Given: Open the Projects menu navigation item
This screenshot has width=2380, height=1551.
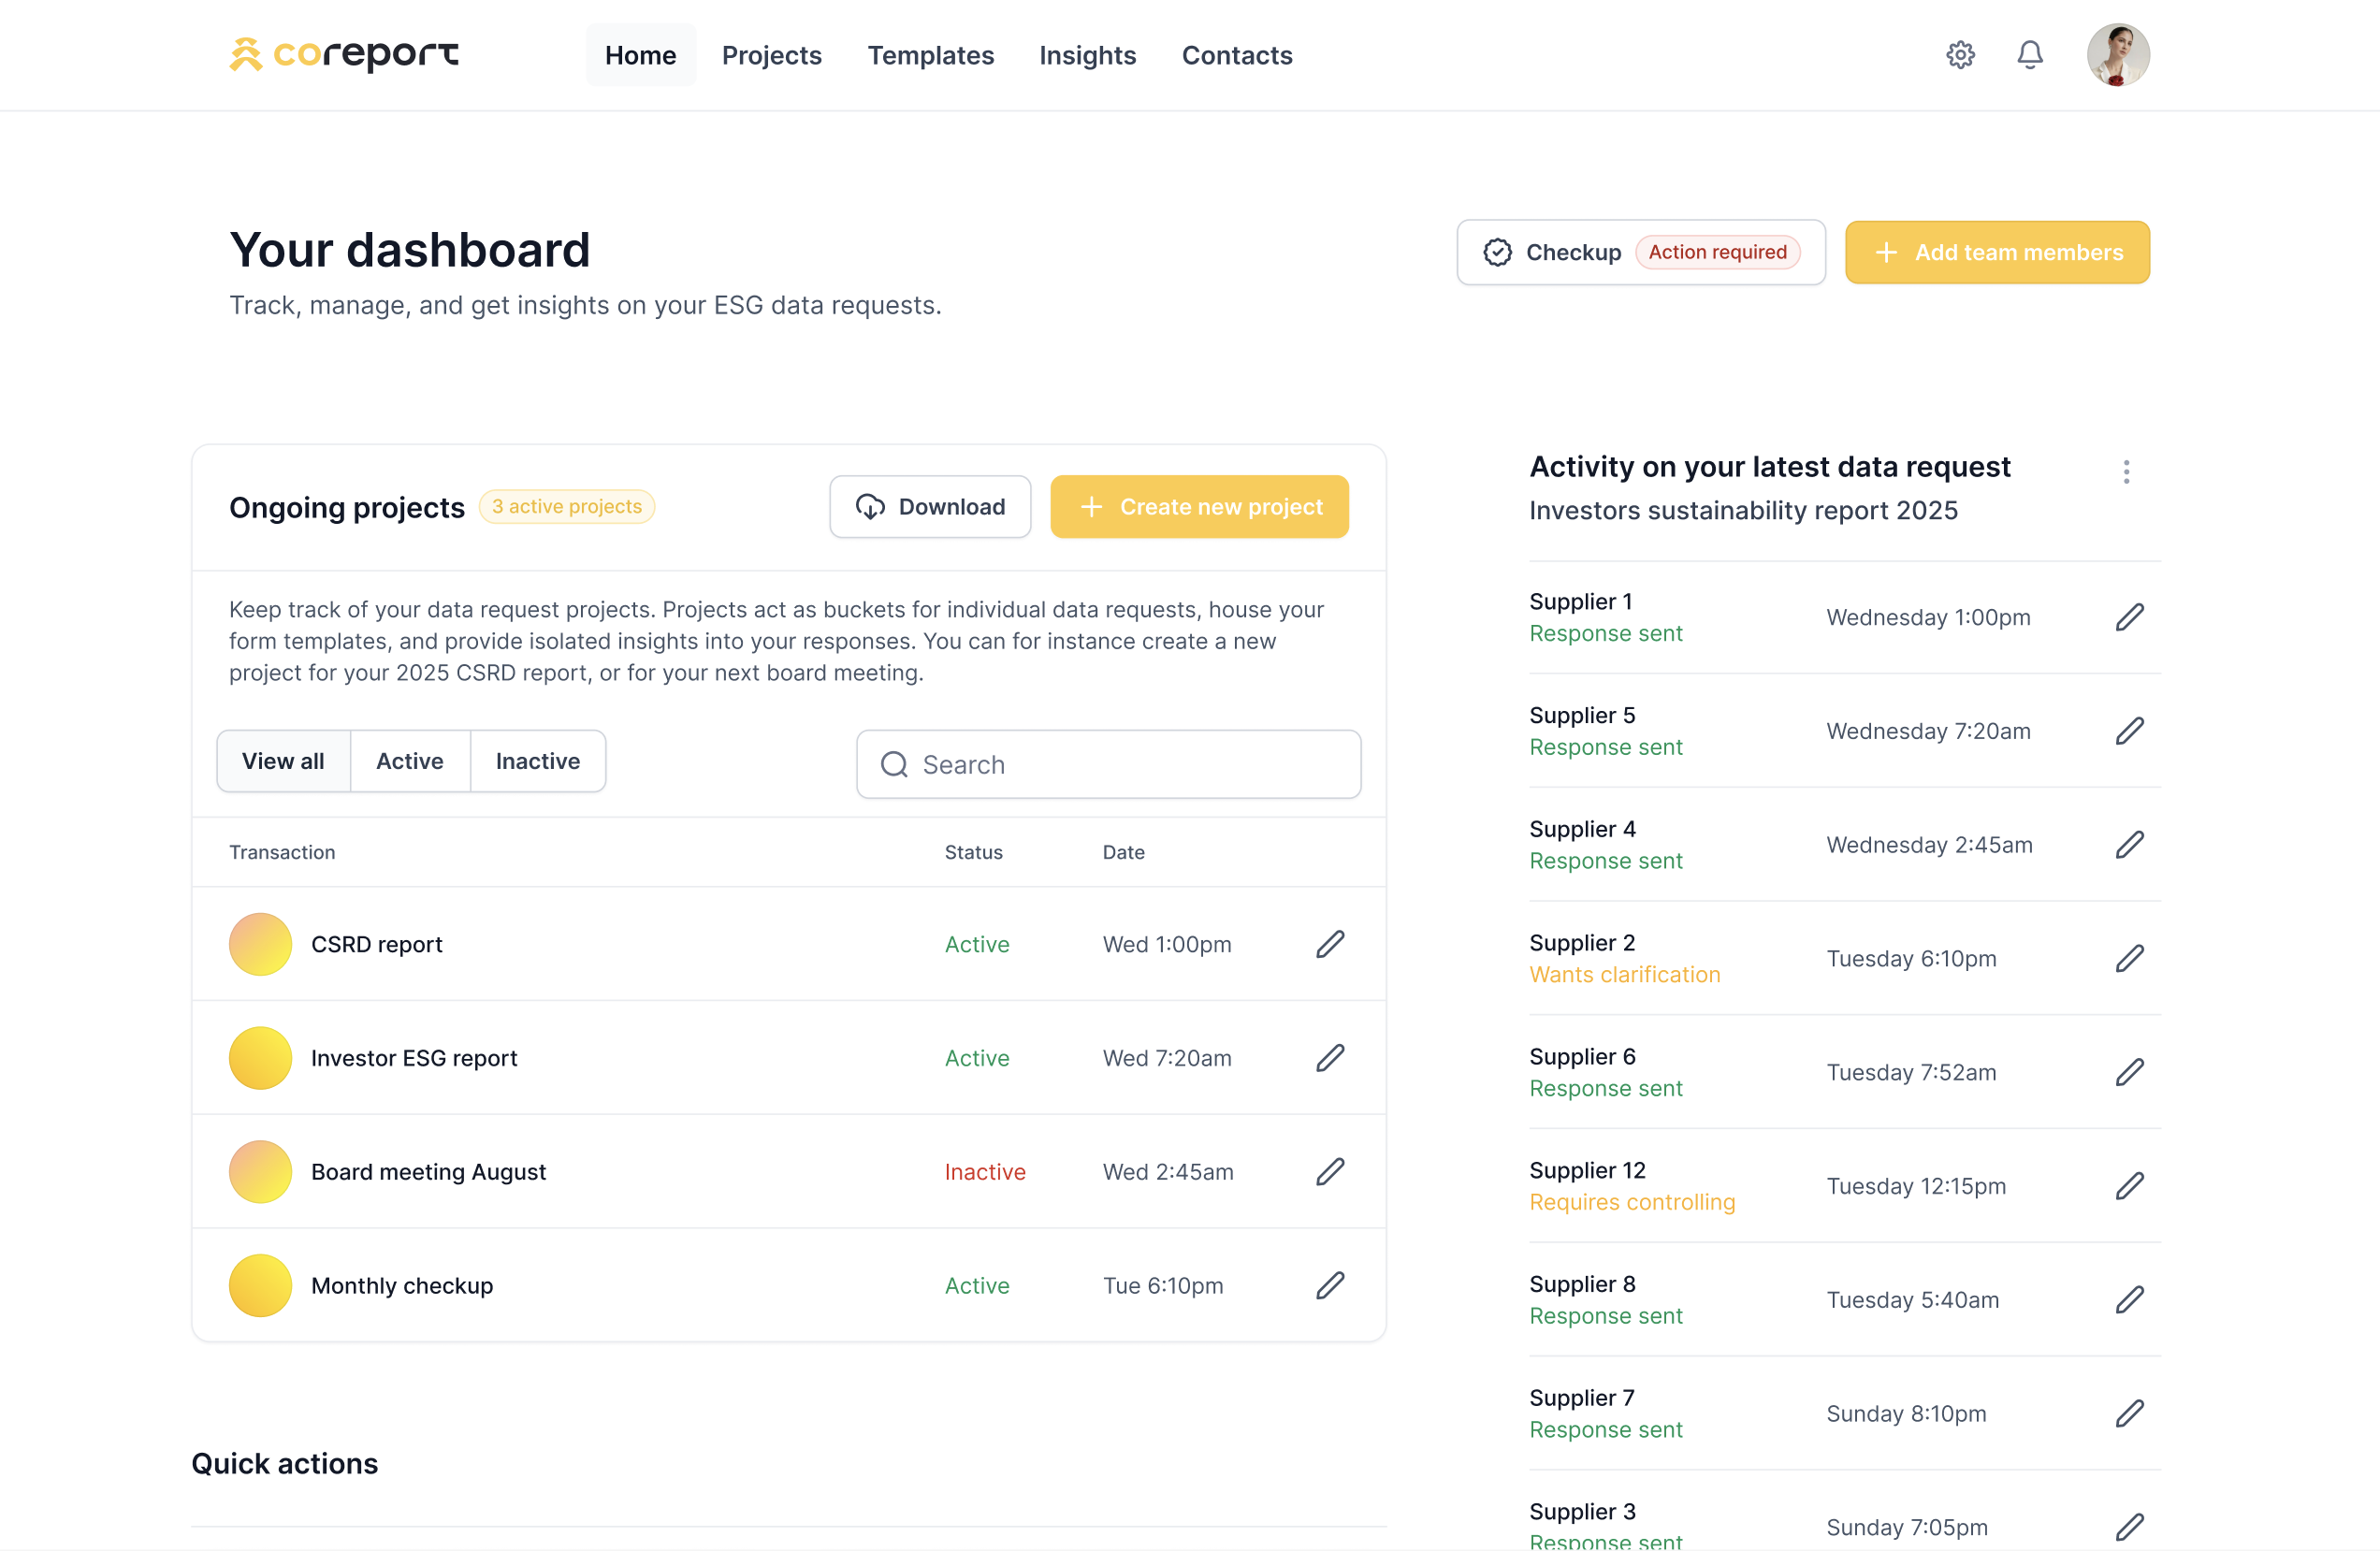Looking at the screenshot, I should 772,55.
